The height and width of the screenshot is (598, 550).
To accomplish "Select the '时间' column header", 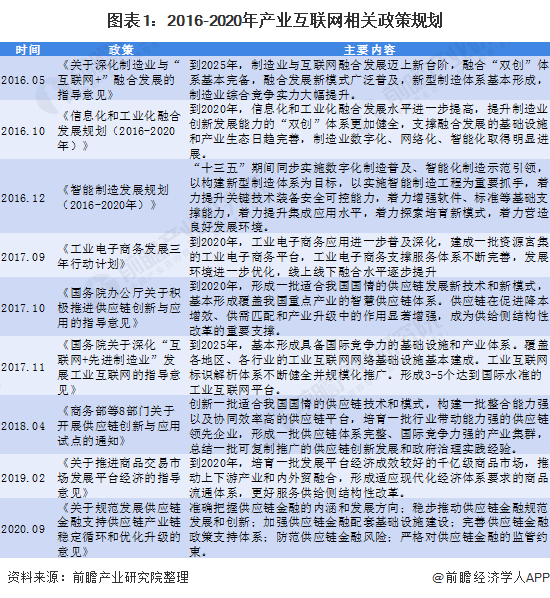I will pyautogui.click(x=28, y=50).
